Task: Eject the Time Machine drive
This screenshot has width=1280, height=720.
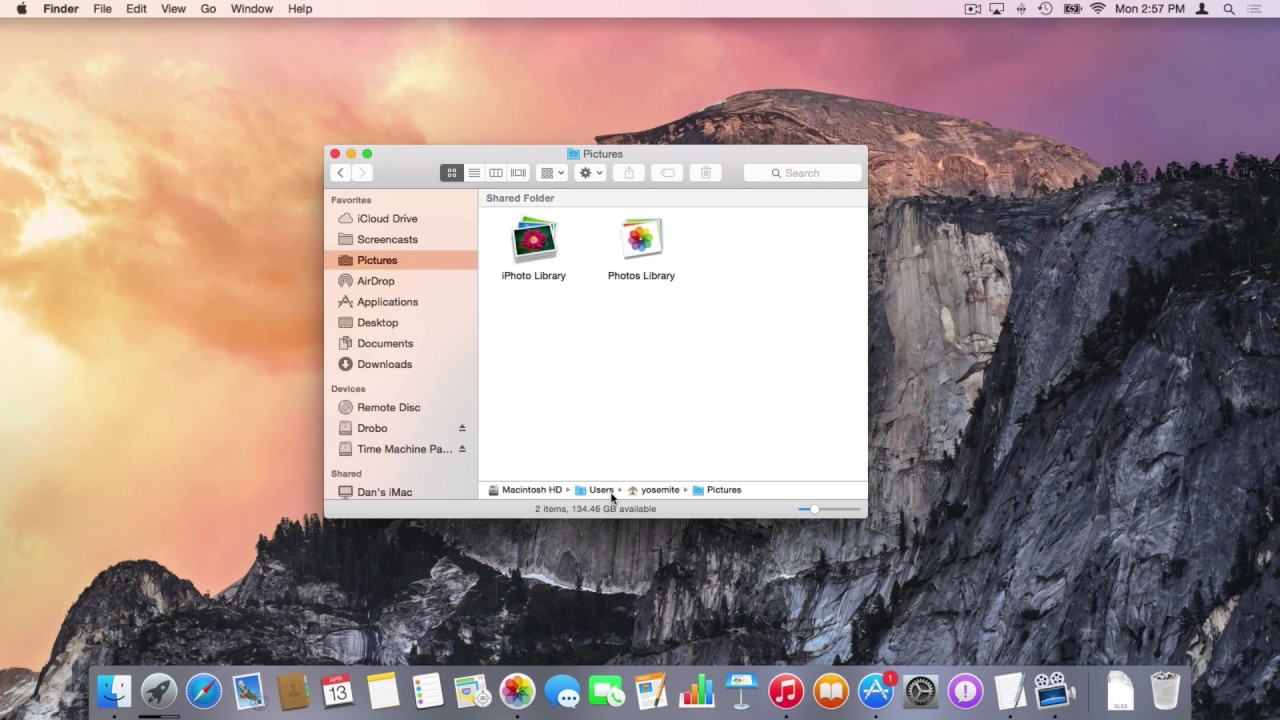Action: [462, 449]
